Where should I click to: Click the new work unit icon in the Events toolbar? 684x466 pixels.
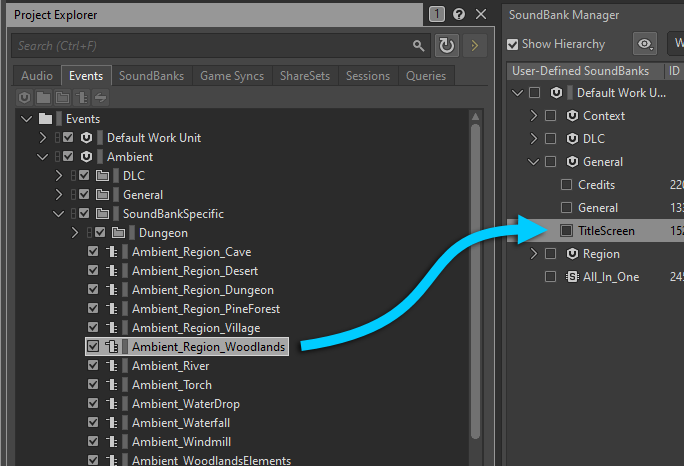26,97
